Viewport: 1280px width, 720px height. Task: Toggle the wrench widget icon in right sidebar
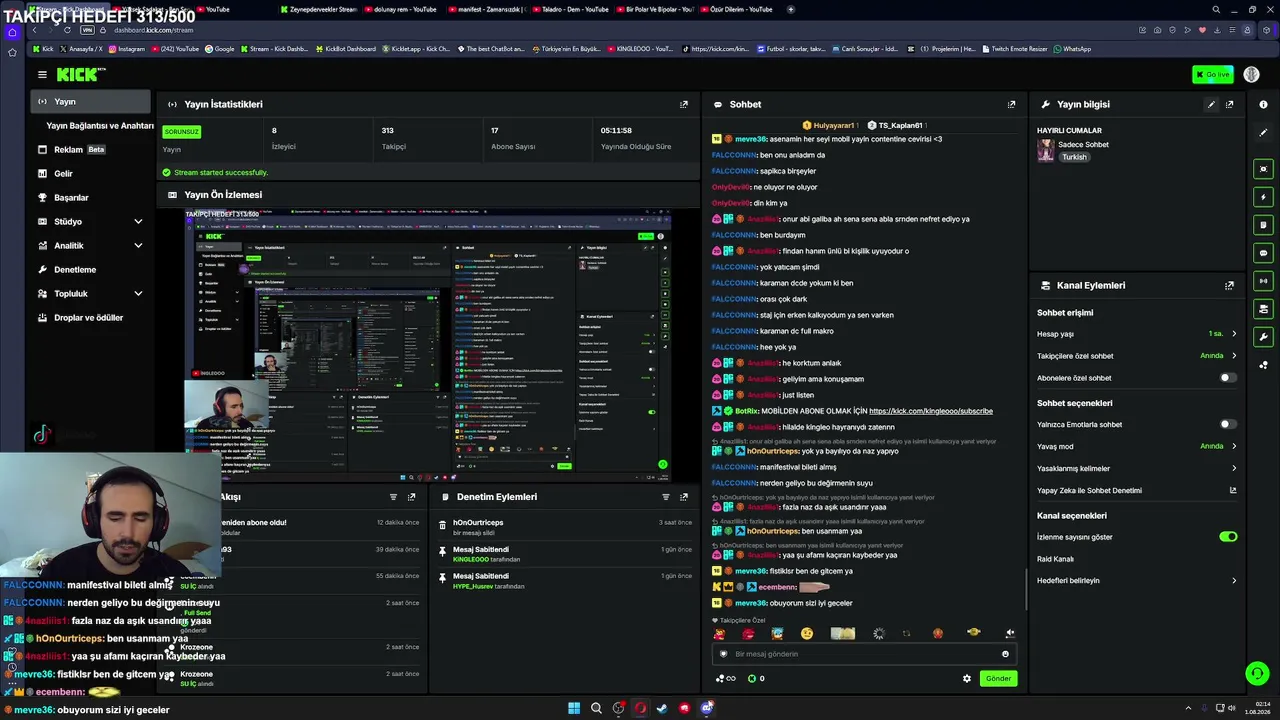pyautogui.click(x=1264, y=337)
